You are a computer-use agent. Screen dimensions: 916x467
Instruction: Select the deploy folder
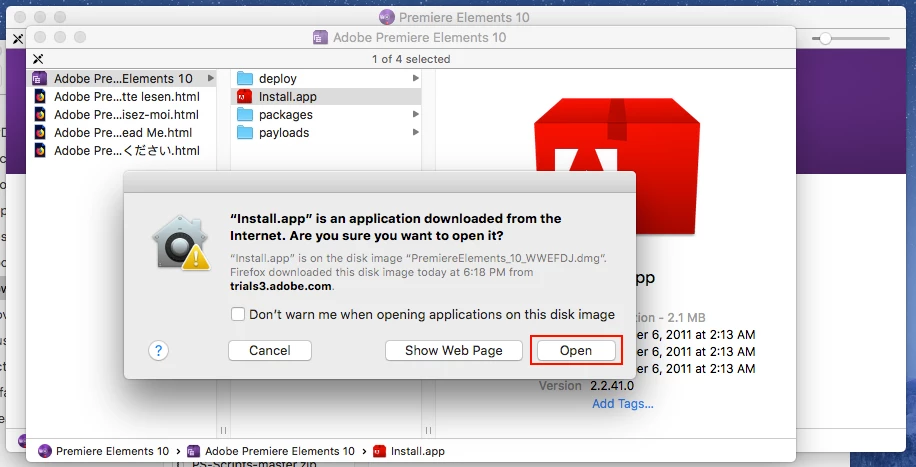(326, 78)
